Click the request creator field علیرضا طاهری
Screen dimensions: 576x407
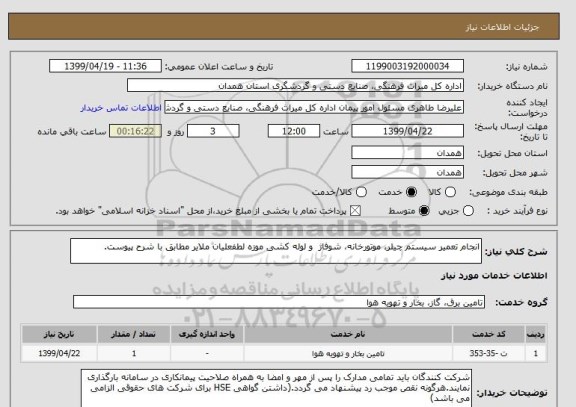point(314,108)
